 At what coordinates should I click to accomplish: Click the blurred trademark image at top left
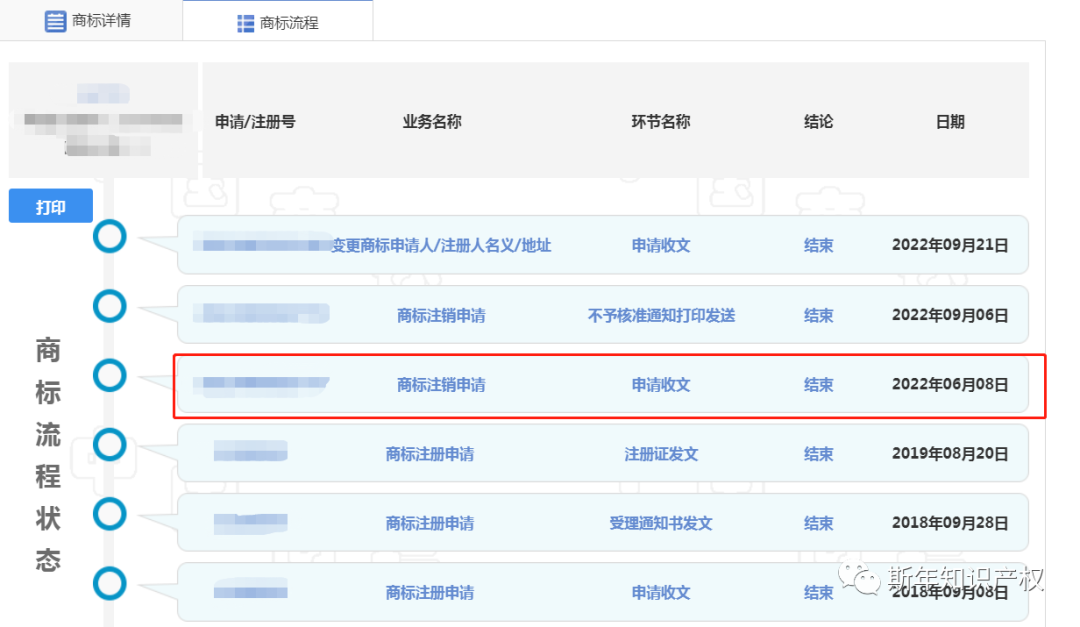click(103, 120)
